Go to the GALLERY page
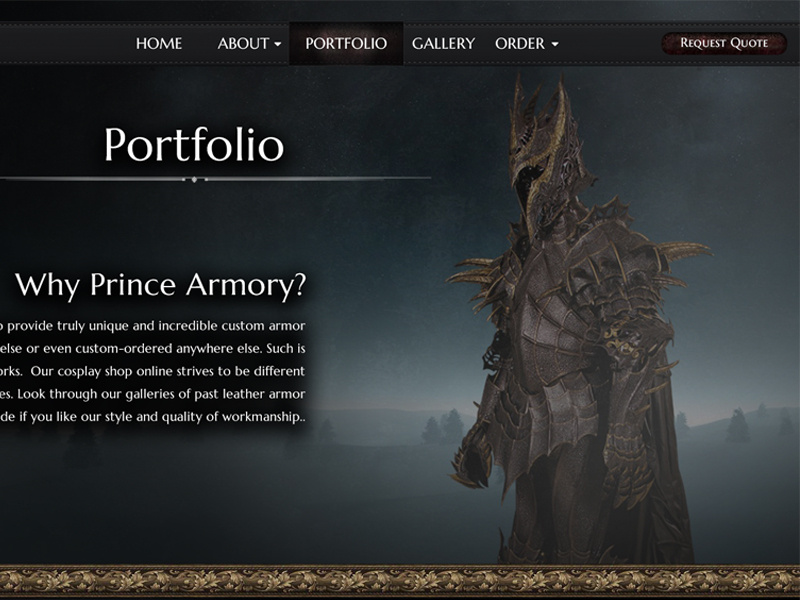 [443, 43]
